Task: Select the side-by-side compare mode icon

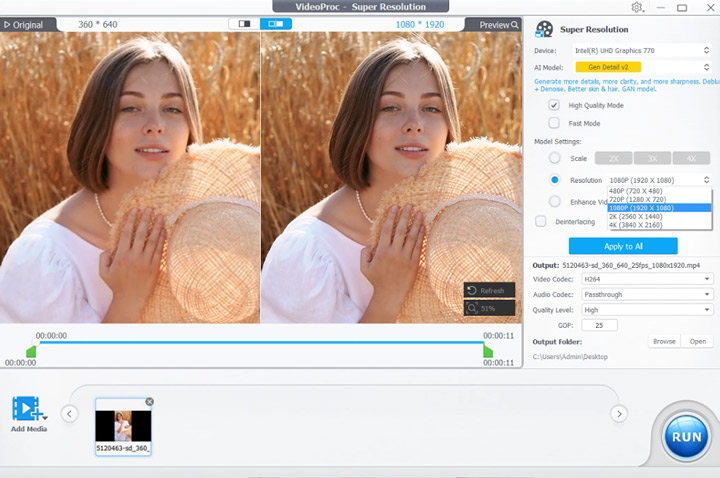Action: [x=276, y=24]
